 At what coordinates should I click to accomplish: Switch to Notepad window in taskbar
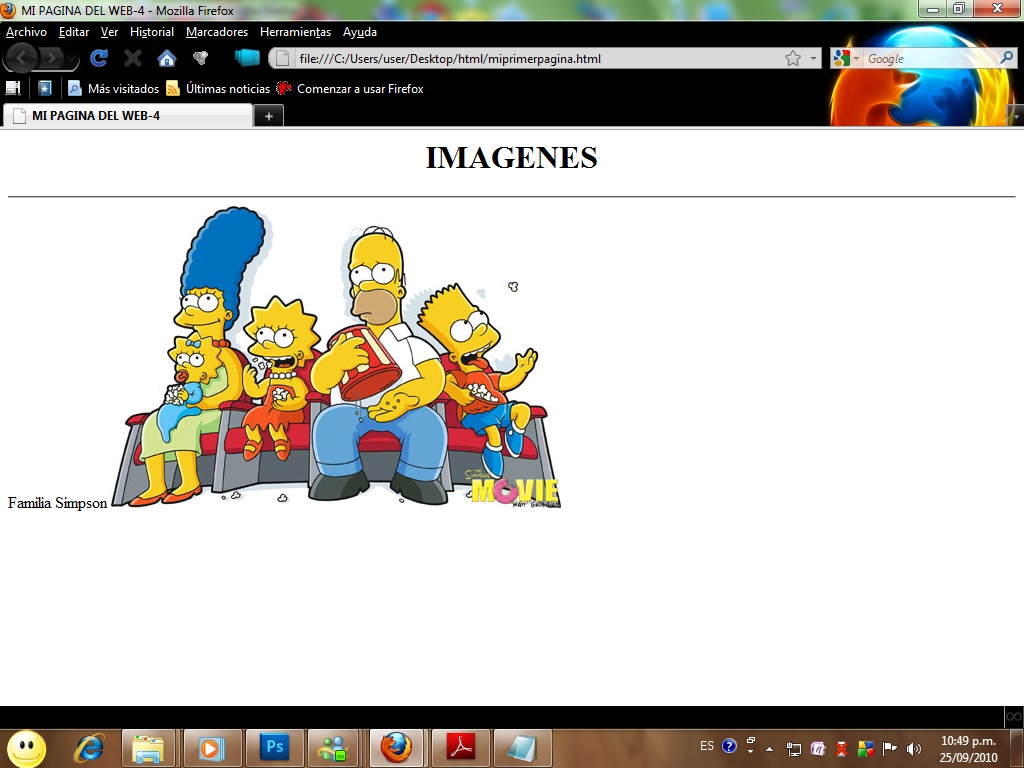point(523,748)
